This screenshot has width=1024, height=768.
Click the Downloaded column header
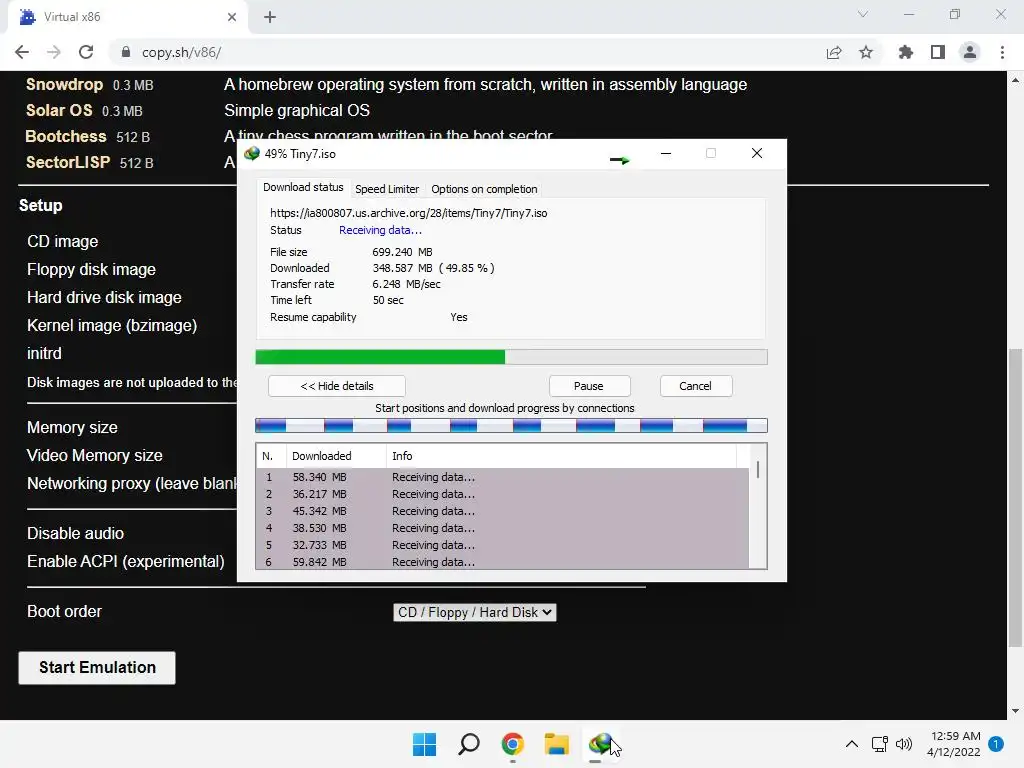[336, 456]
